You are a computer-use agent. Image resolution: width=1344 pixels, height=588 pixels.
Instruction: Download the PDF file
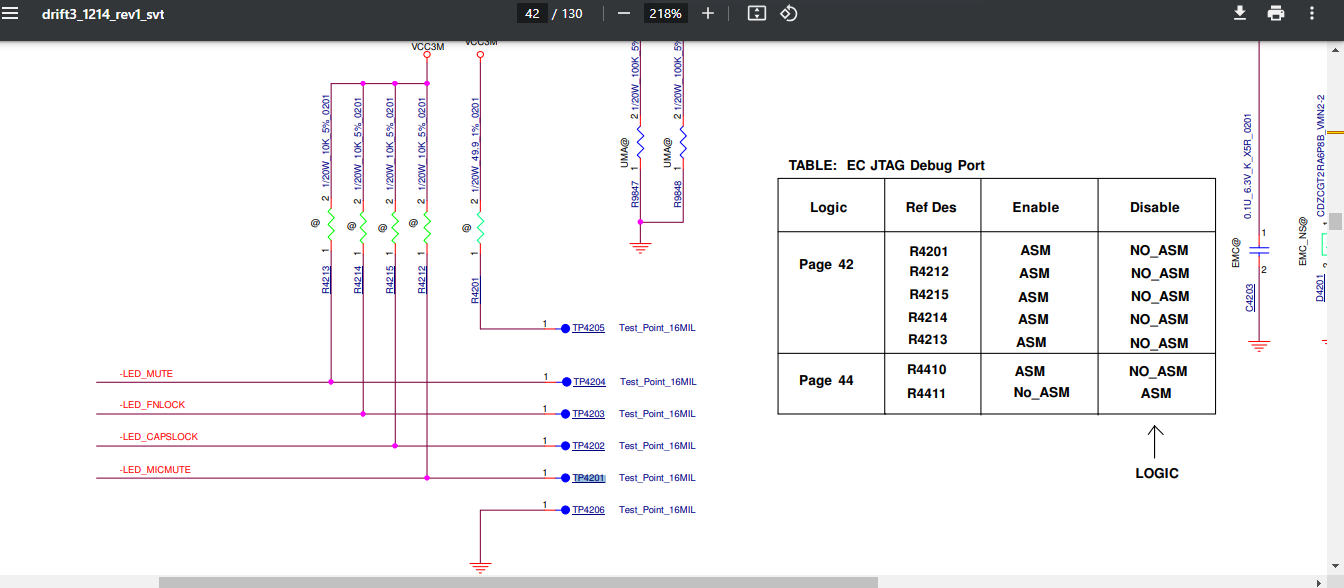pos(1240,14)
